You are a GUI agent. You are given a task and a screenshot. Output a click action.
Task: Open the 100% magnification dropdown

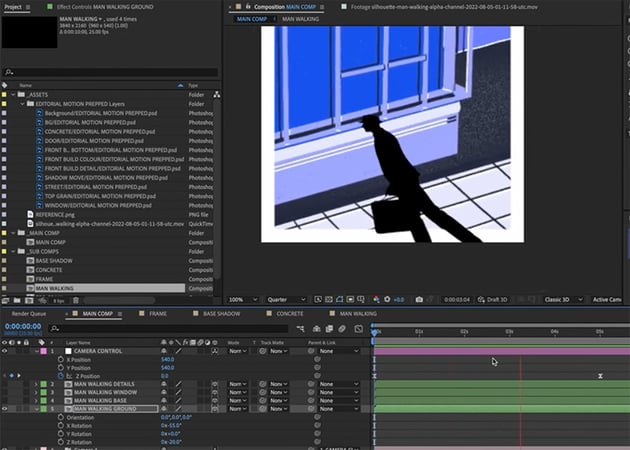tap(241, 299)
